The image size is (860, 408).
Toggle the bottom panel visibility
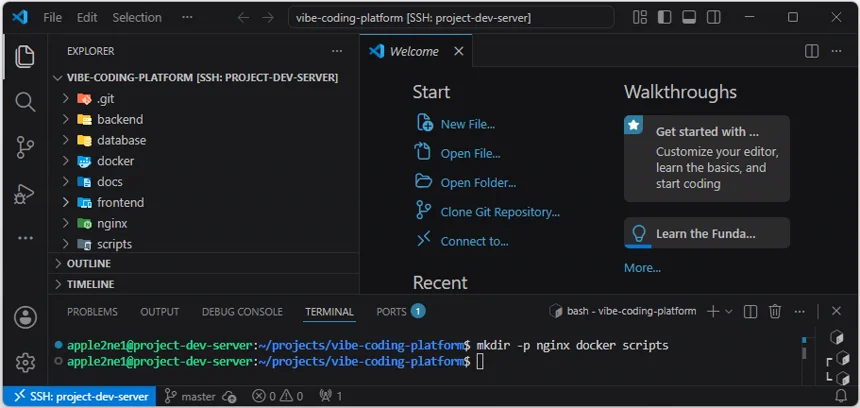(689, 18)
